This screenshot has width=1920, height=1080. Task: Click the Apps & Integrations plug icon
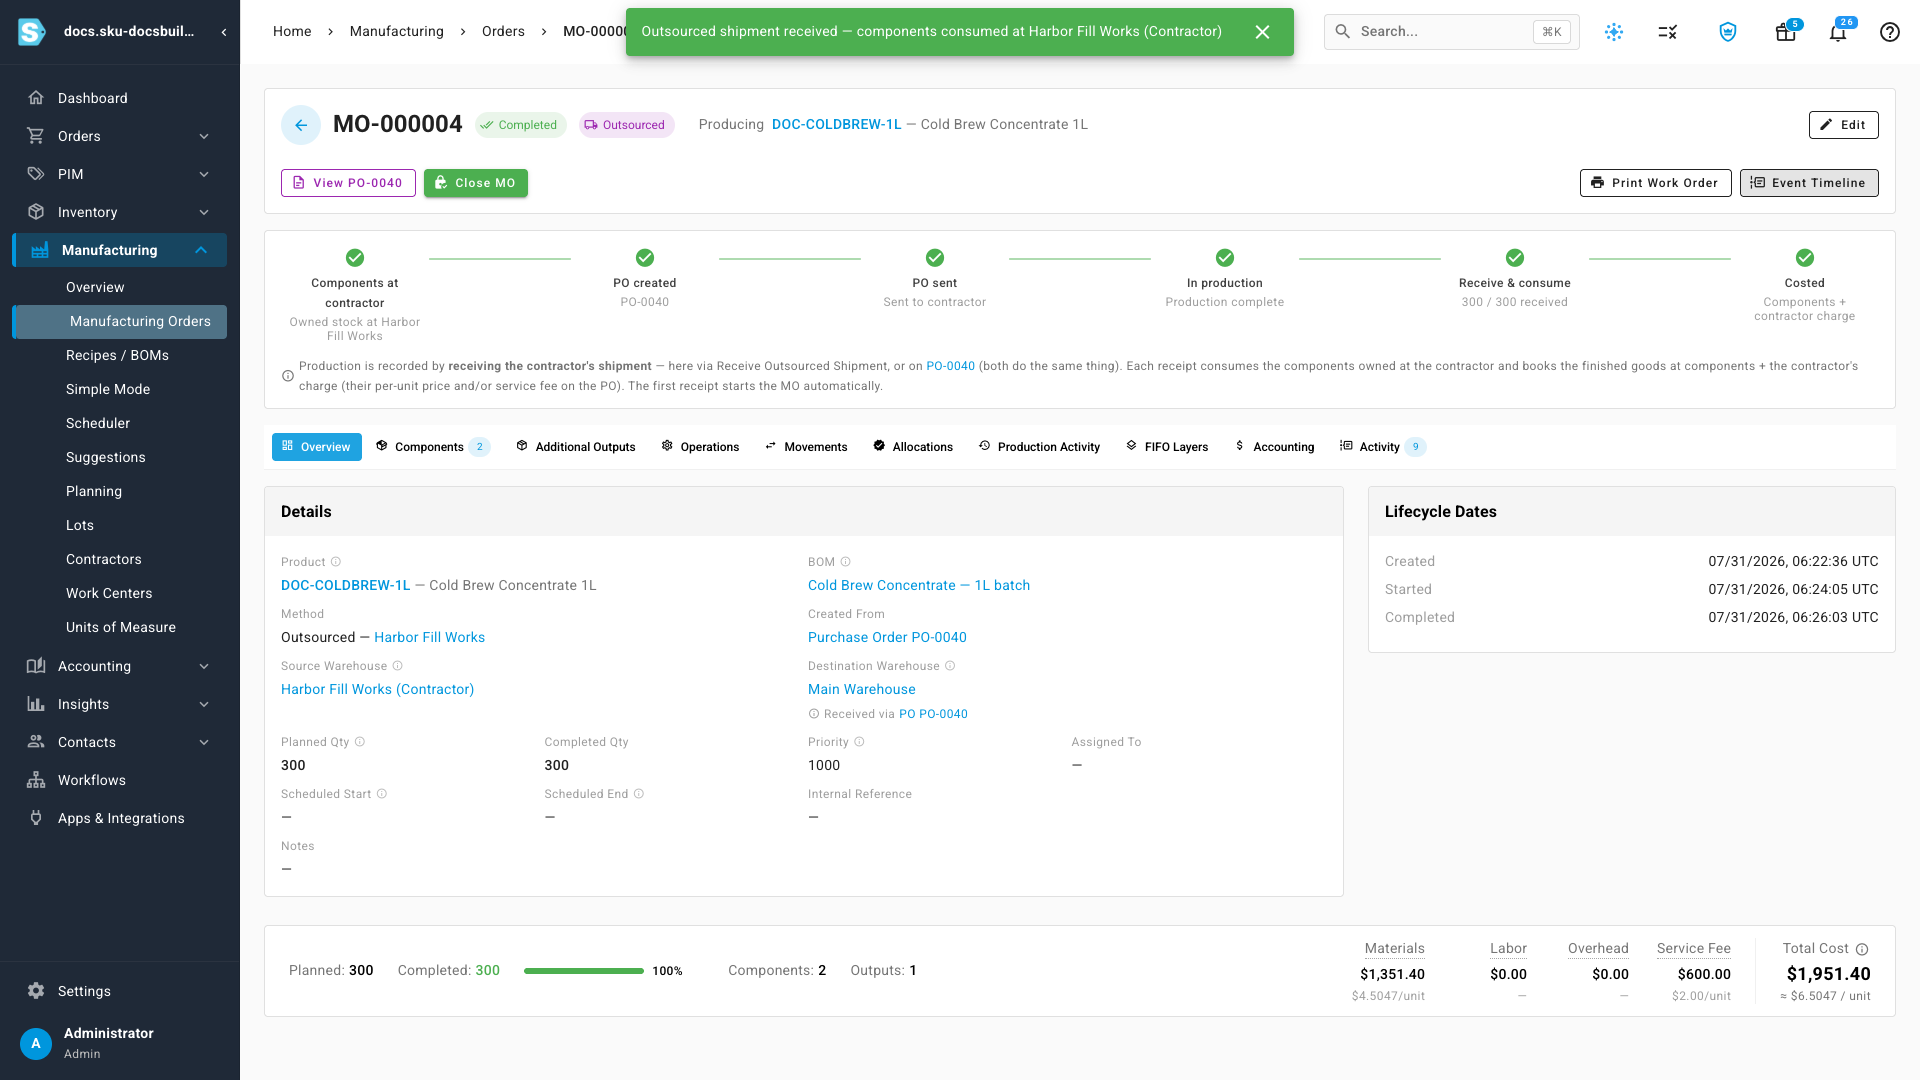click(x=36, y=818)
